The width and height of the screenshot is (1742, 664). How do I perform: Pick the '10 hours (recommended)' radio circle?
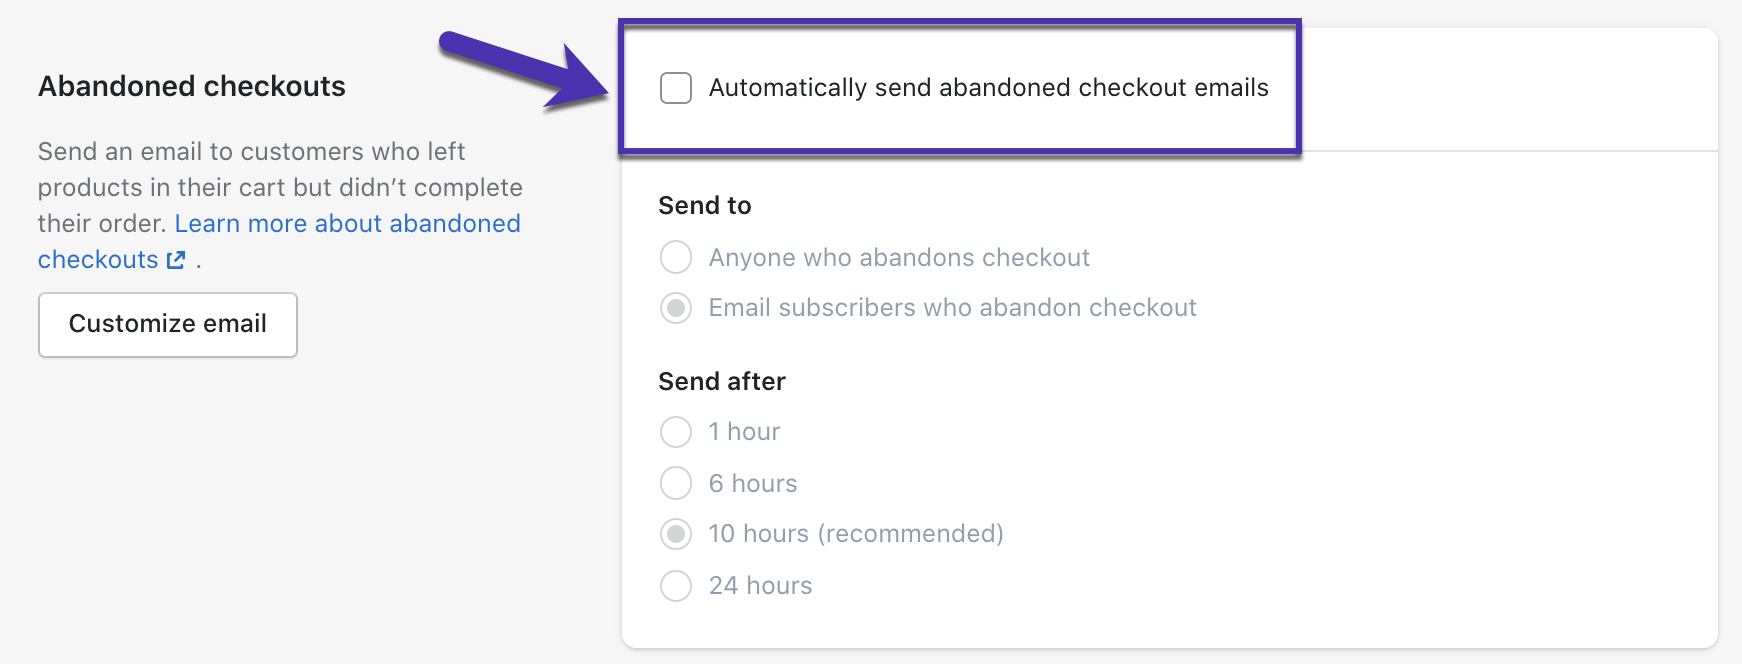point(676,534)
